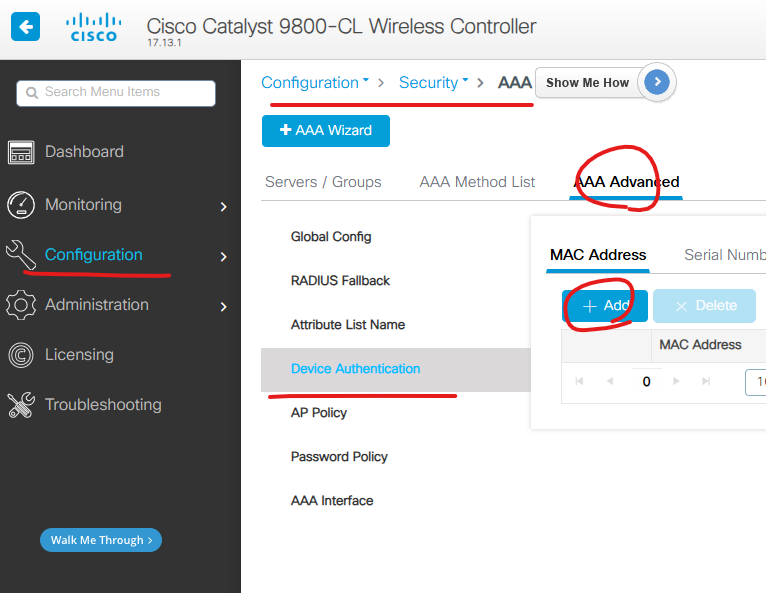Image resolution: width=766 pixels, height=593 pixels.
Task: Expand the Administration submenu chevron
Action: pos(224,306)
